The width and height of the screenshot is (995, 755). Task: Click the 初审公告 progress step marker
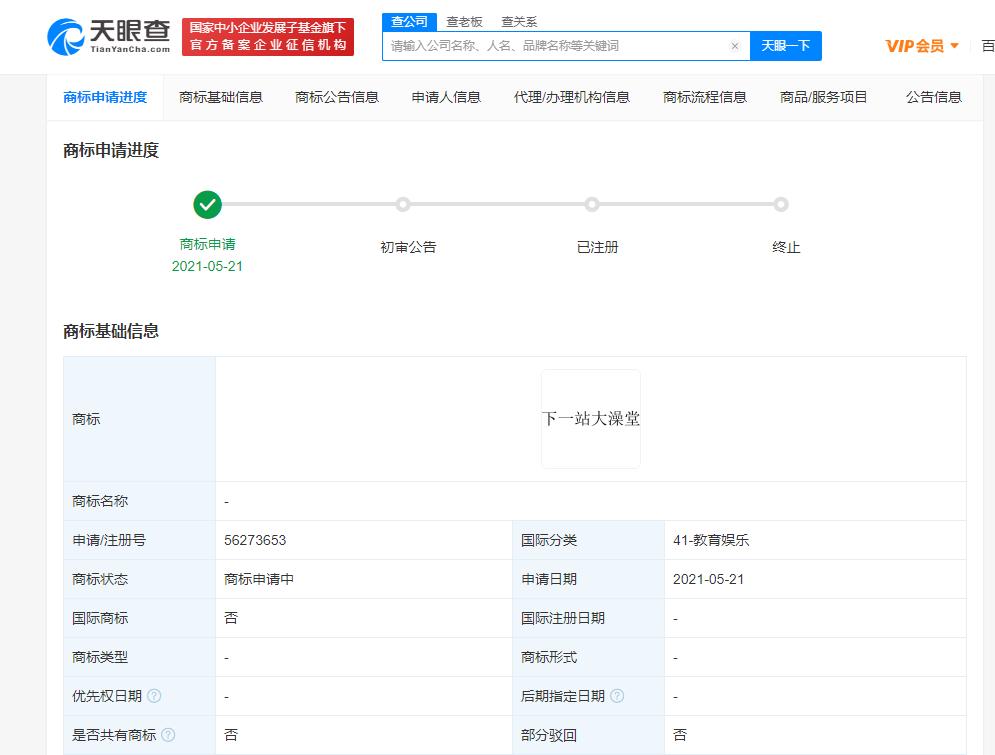tap(403, 205)
